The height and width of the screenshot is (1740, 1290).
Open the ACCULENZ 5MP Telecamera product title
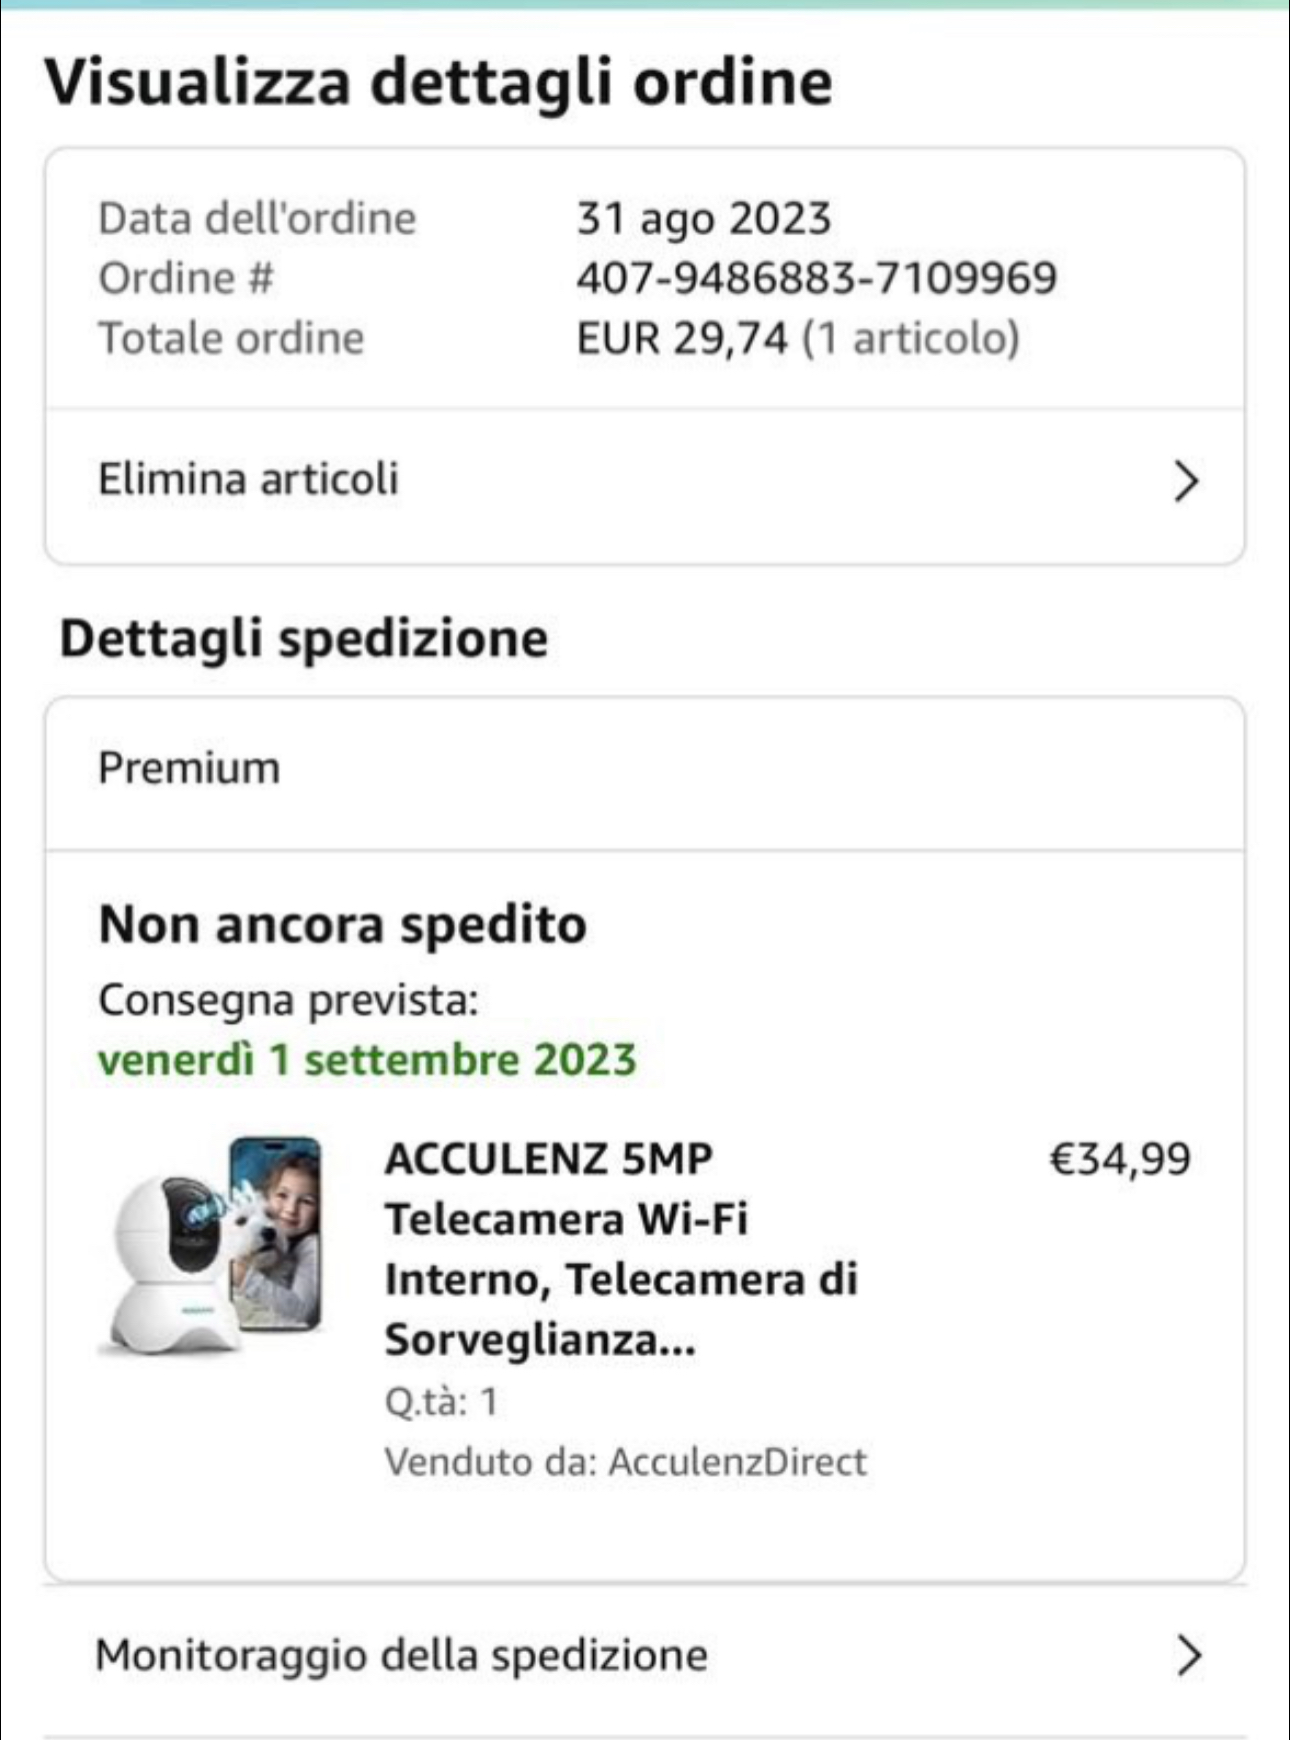point(620,1248)
